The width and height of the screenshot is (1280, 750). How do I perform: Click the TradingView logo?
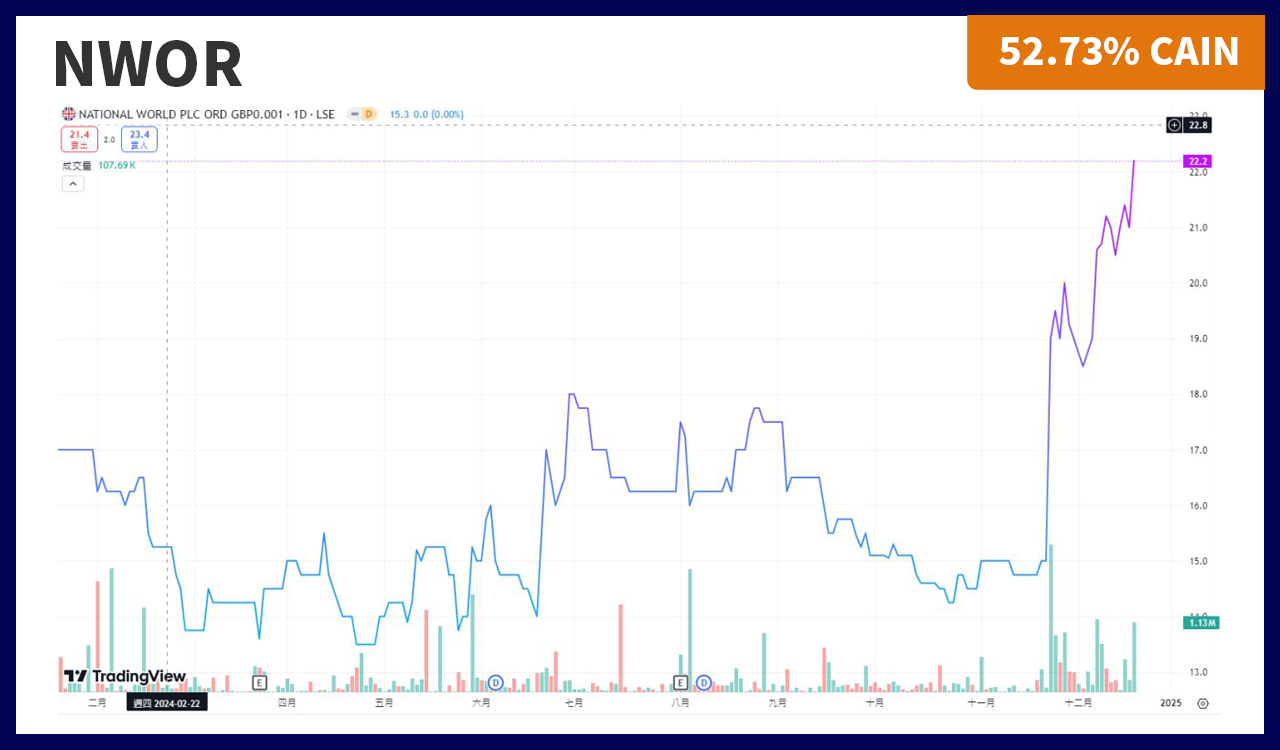(x=125, y=677)
